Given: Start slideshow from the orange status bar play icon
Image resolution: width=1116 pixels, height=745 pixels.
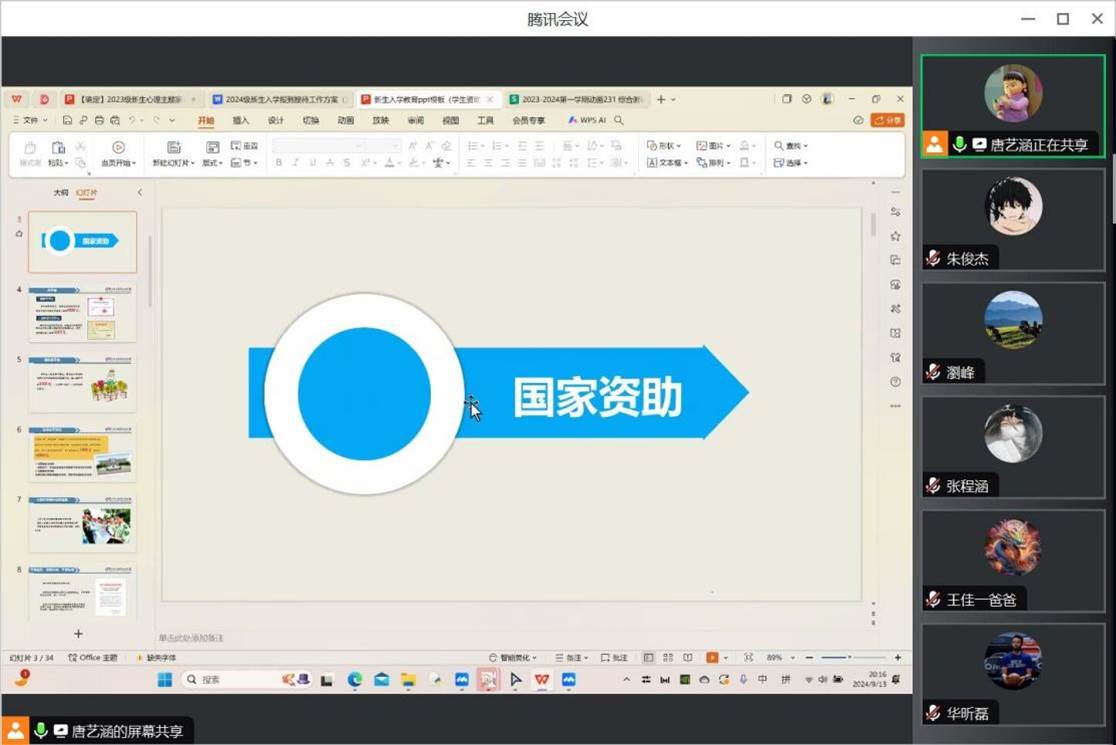Looking at the screenshot, I should click(x=712, y=657).
